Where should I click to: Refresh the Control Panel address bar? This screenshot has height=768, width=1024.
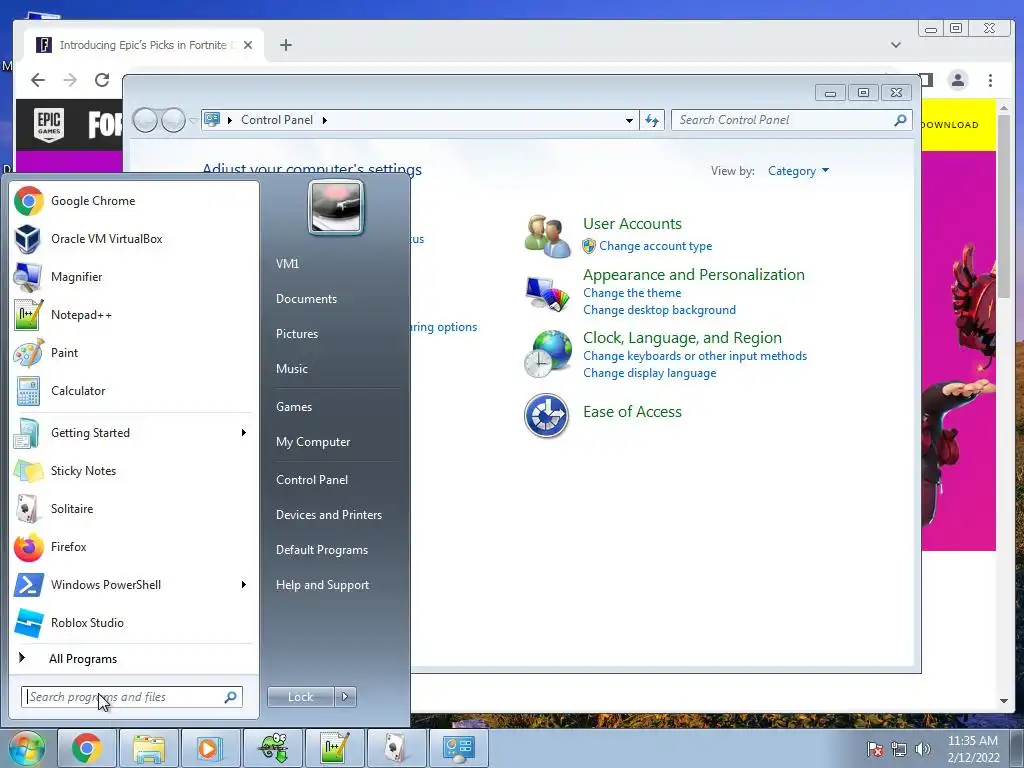point(652,120)
